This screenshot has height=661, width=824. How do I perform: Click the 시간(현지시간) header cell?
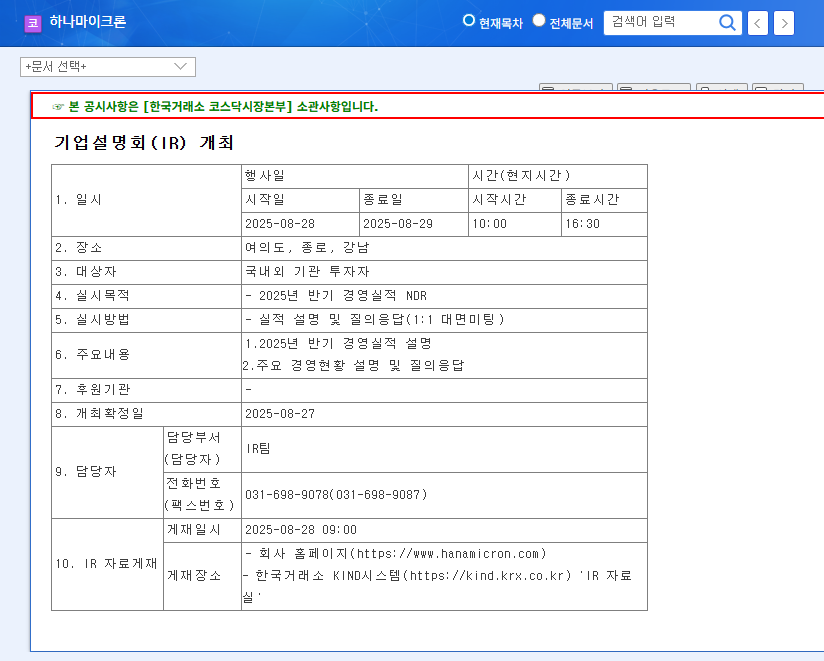[558, 177]
